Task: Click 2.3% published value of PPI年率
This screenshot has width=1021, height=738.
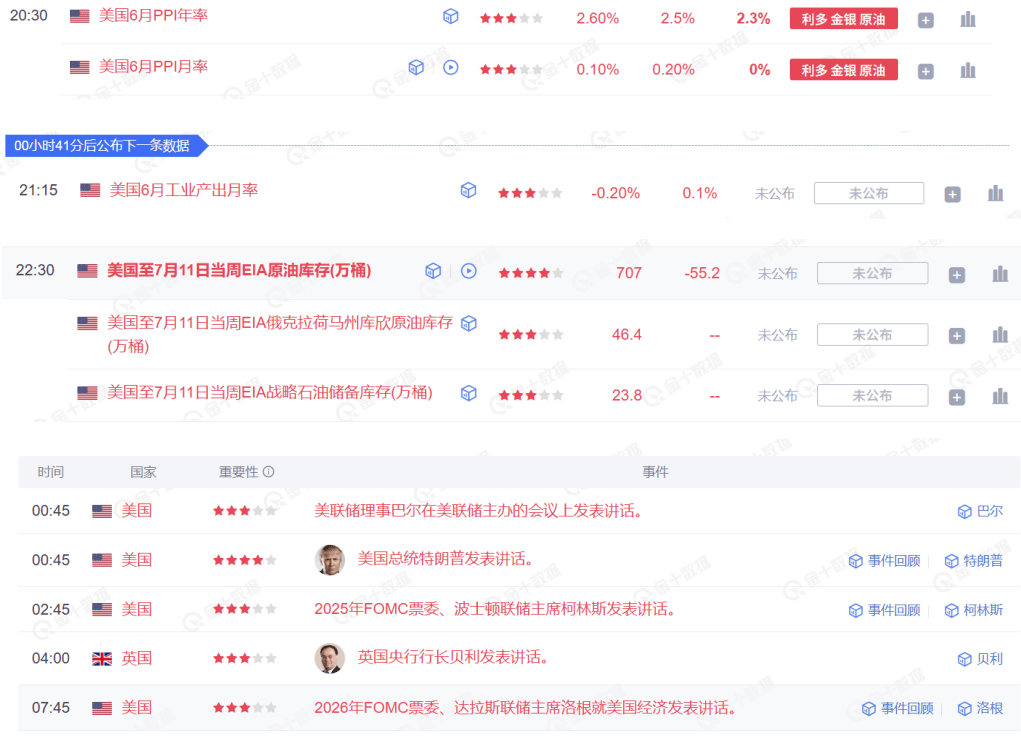Action: point(753,18)
